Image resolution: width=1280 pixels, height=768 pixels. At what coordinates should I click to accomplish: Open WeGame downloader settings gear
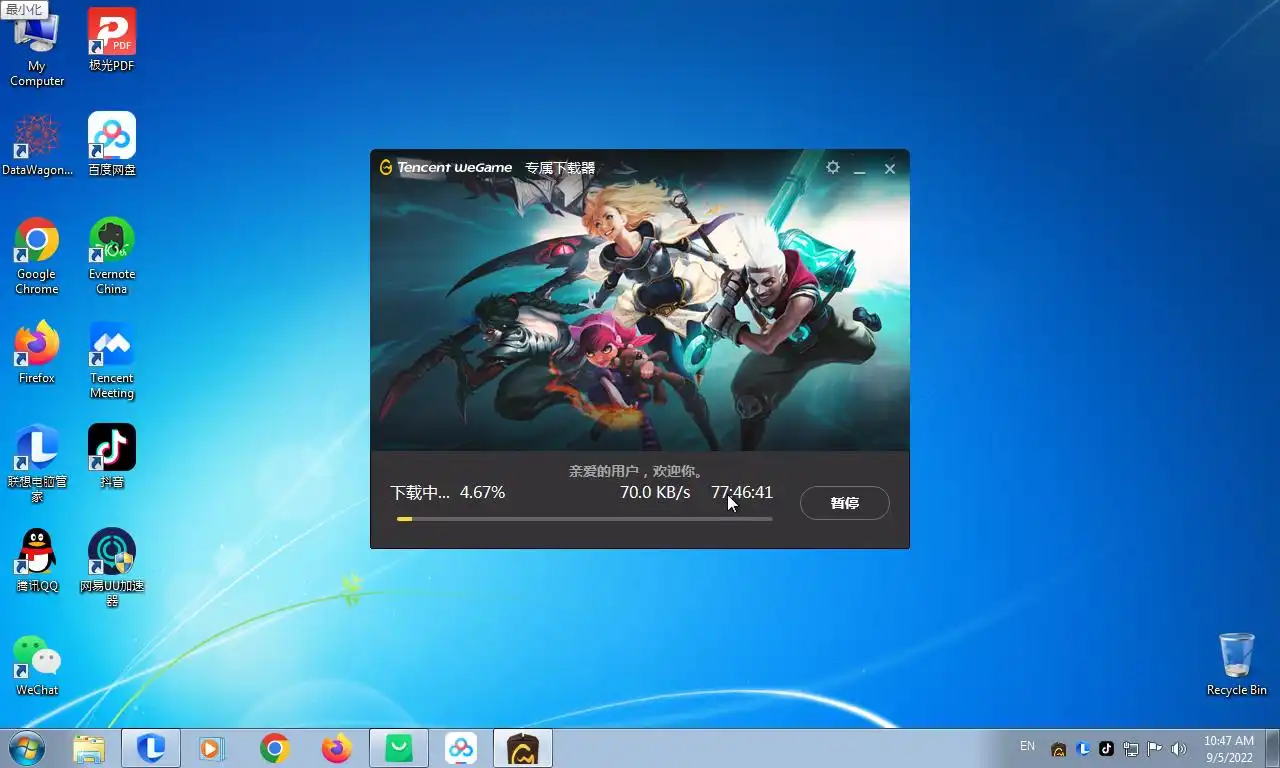click(833, 167)
